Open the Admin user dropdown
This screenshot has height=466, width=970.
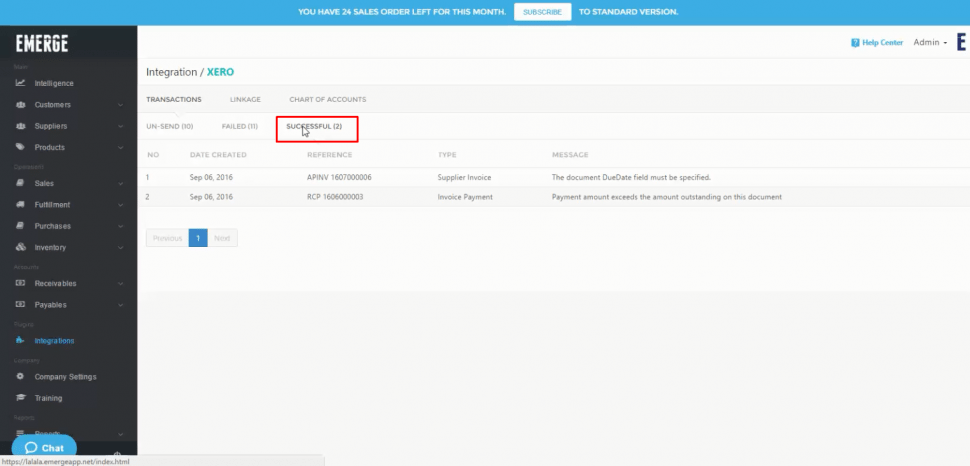point(930,43)
